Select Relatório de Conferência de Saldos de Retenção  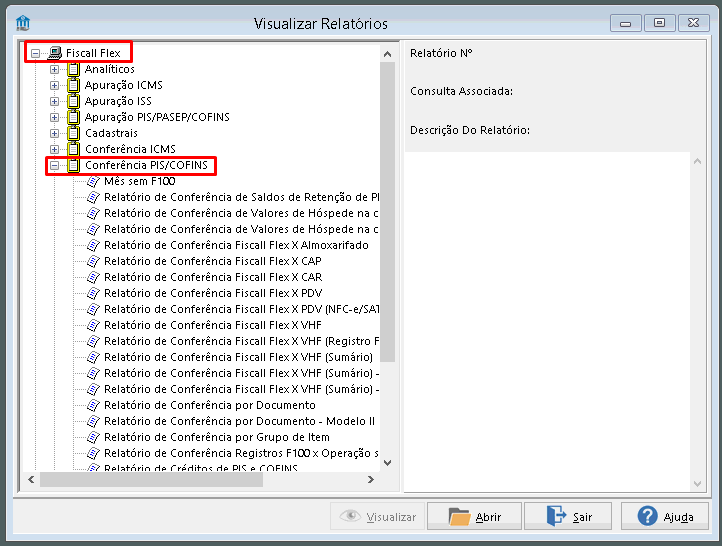tap(241, 197)
